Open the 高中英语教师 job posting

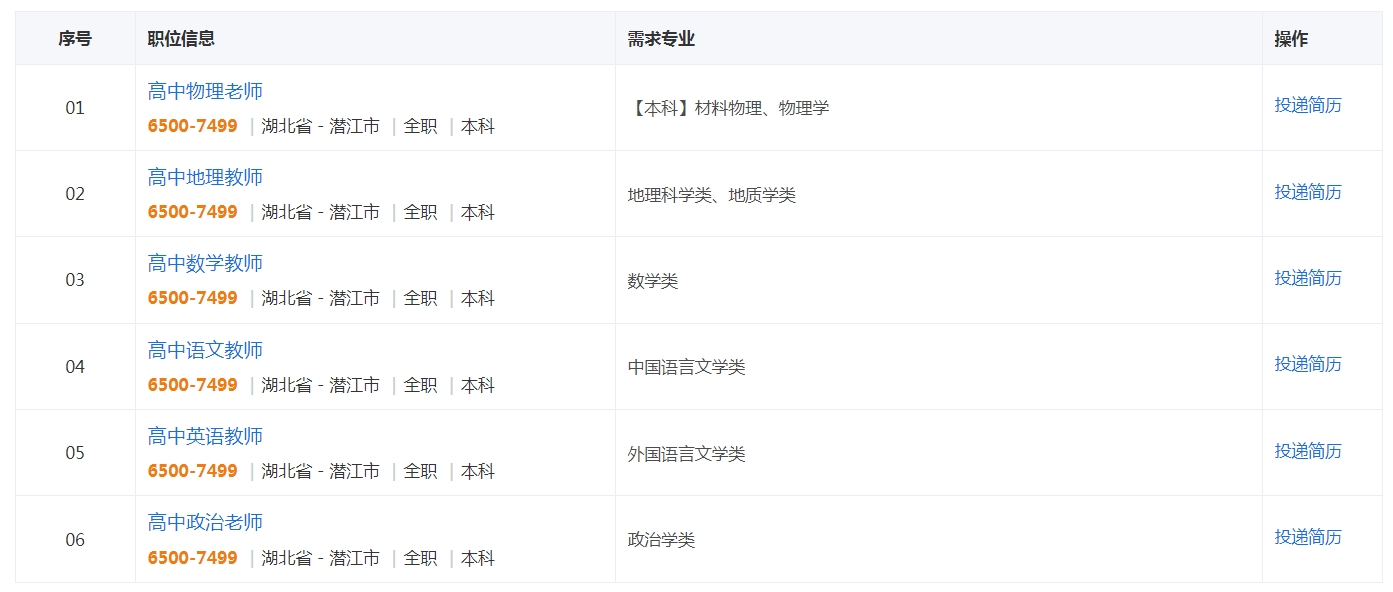pyautogui.click(x=205, y=436)
